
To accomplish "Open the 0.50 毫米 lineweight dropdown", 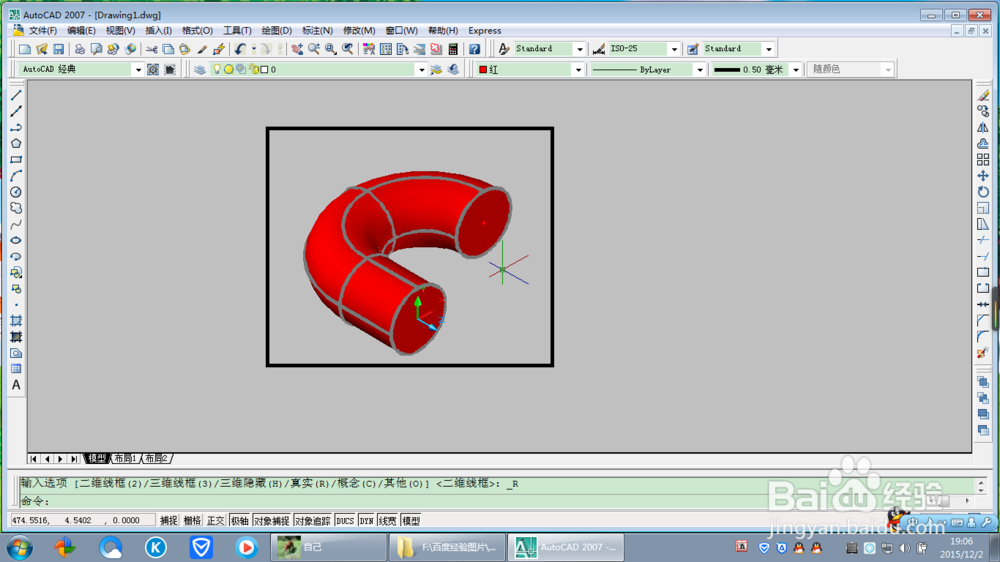I will click(x=795, y=70).
